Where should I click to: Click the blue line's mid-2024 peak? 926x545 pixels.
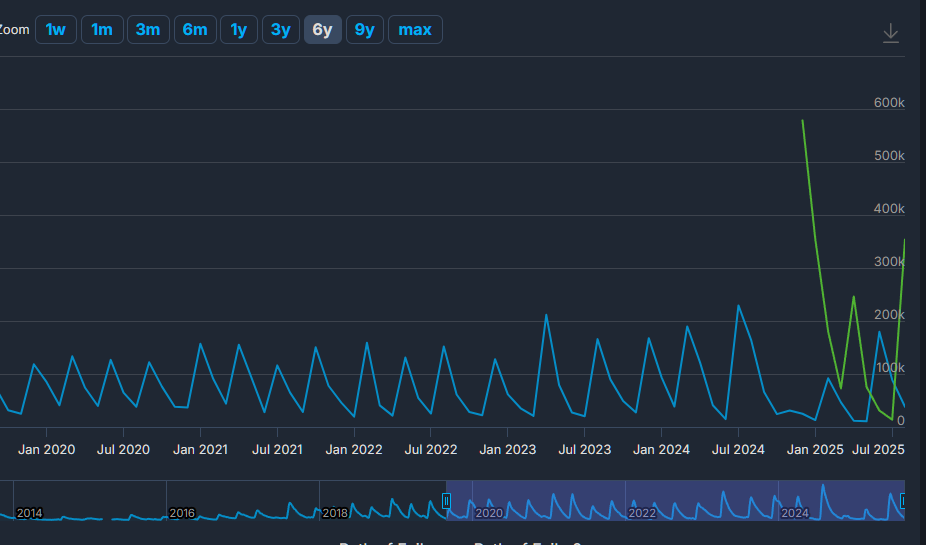coord(738,306)
